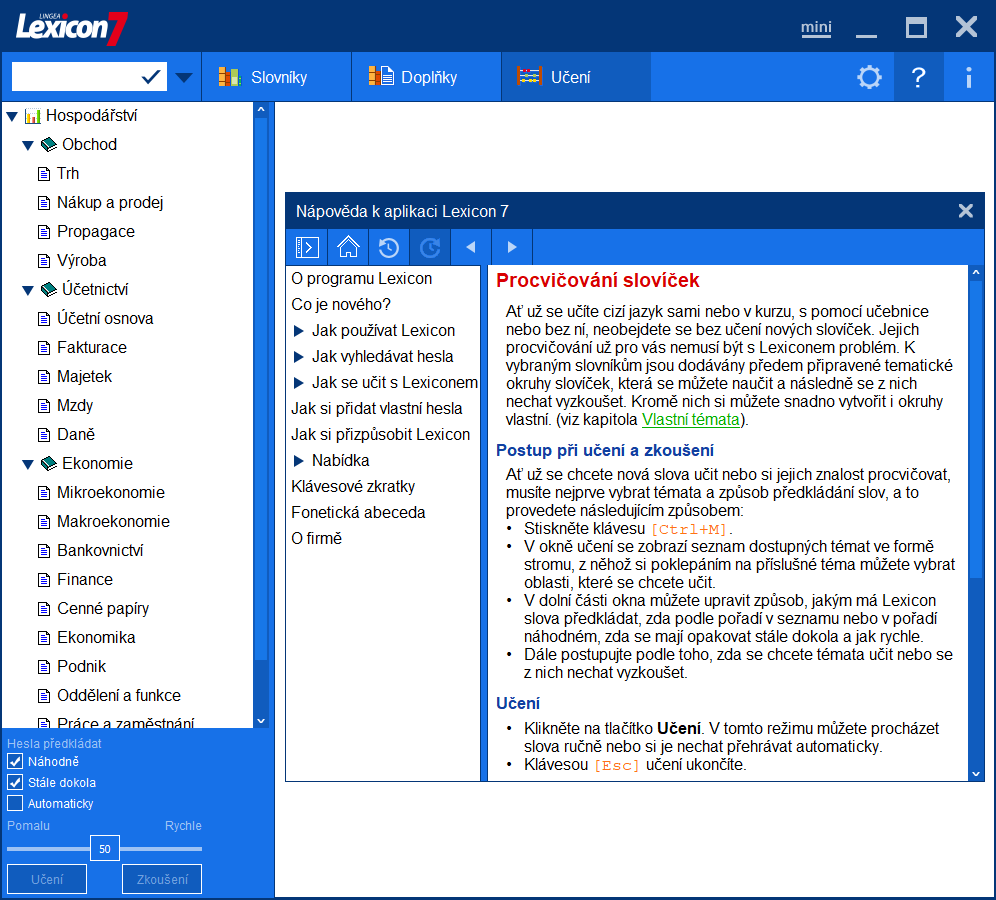Select the Propagace topic

click(96, 232)
